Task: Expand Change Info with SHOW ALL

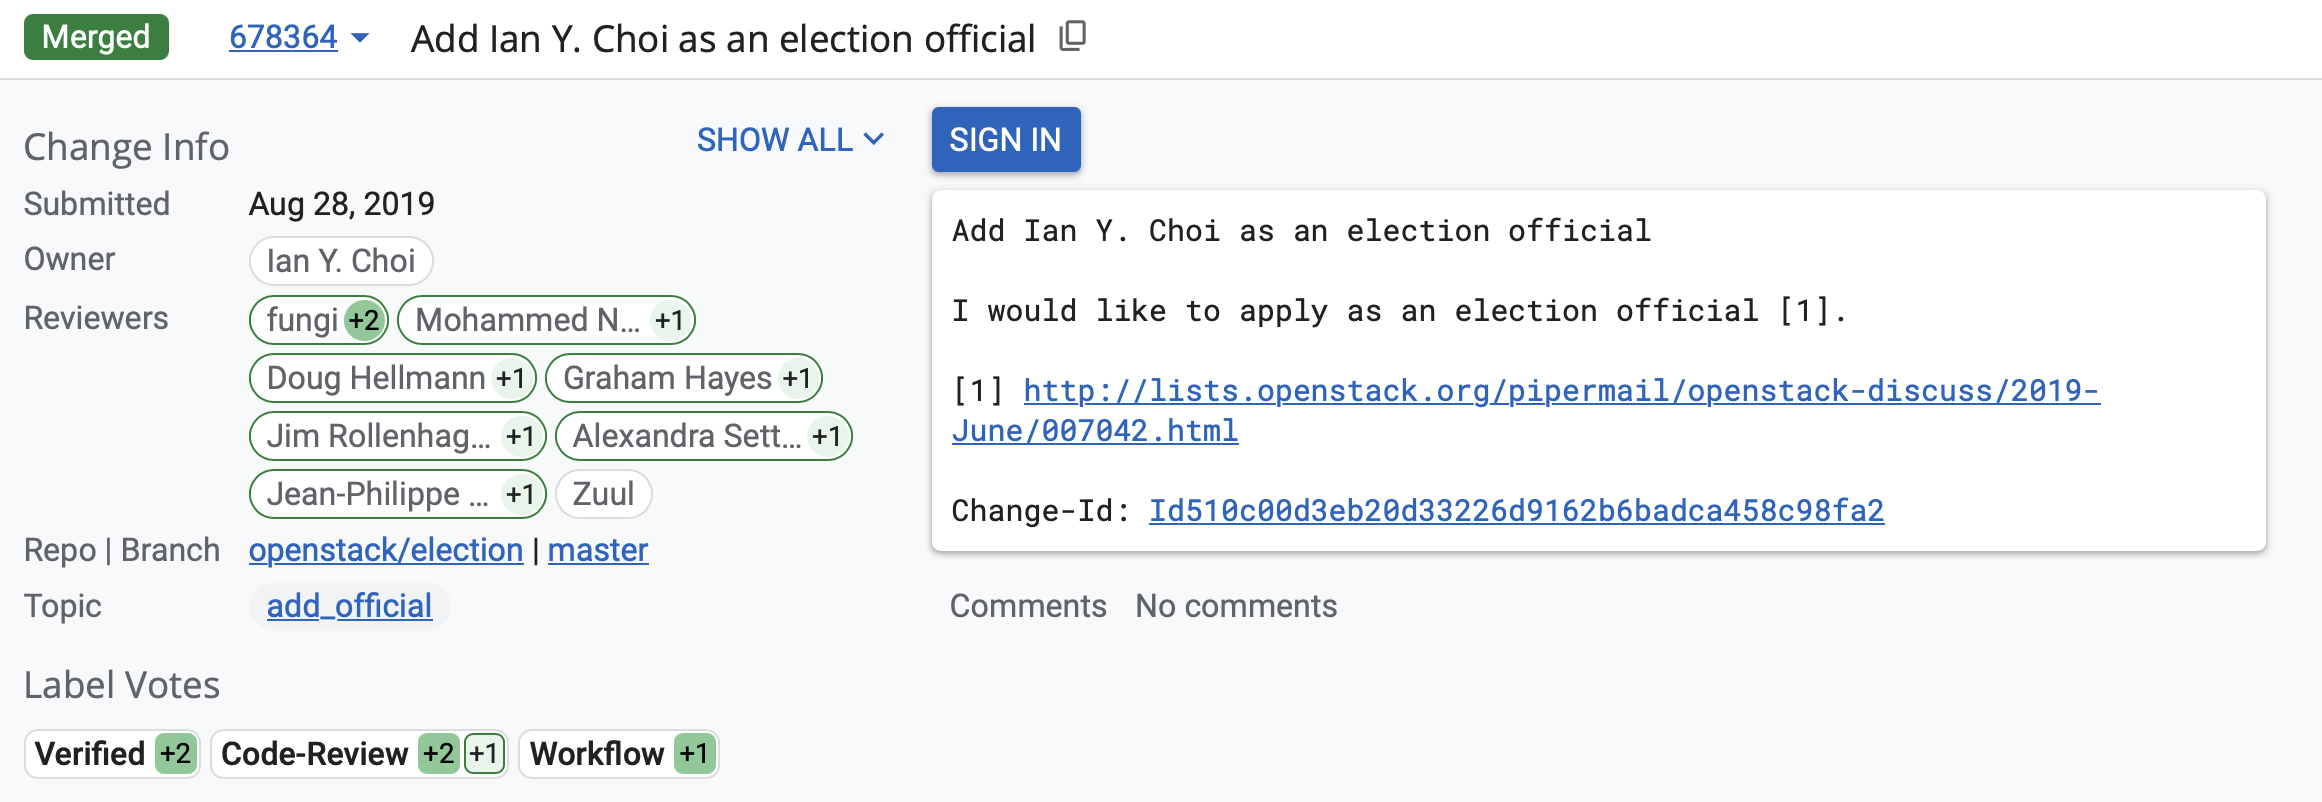Action: [x=790, y=140]
